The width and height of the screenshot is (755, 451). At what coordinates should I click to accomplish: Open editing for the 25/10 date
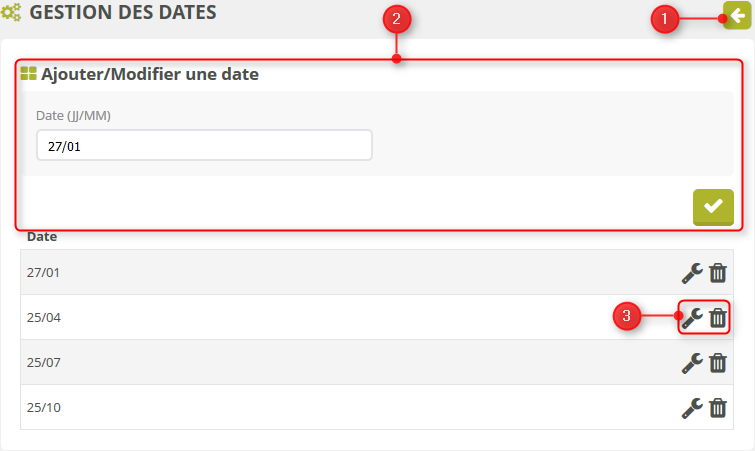pos(692,408)
